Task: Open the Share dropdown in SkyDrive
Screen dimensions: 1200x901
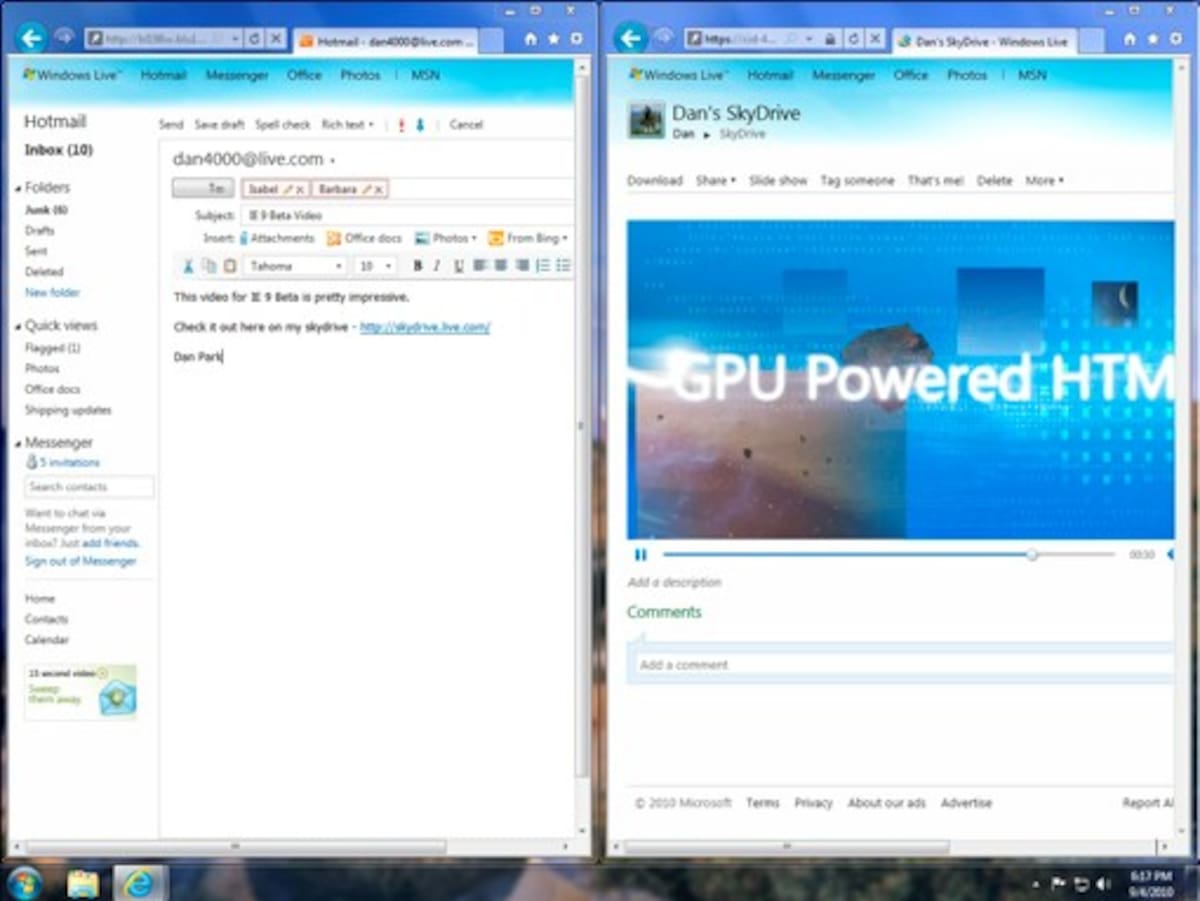Action: coord(715,181)
